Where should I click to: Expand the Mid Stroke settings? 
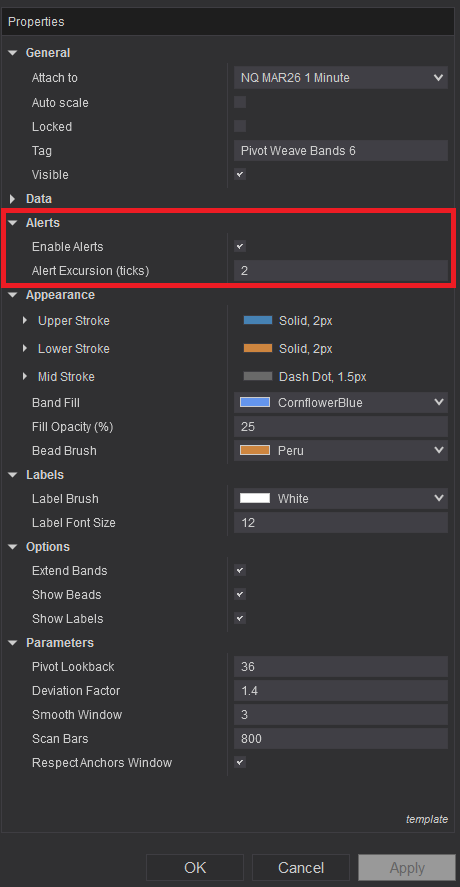[x=25, y=376]
